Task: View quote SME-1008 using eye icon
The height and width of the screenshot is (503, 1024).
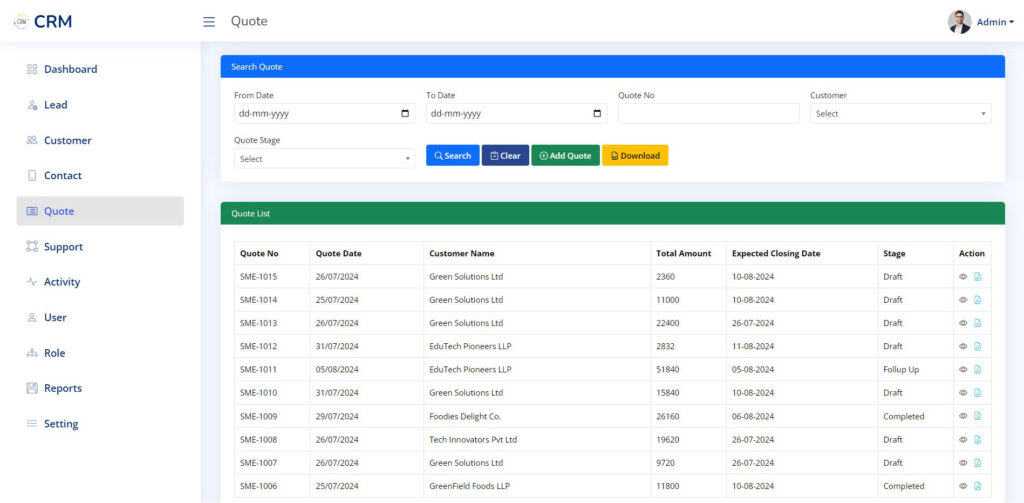Action: pos(963,440)
